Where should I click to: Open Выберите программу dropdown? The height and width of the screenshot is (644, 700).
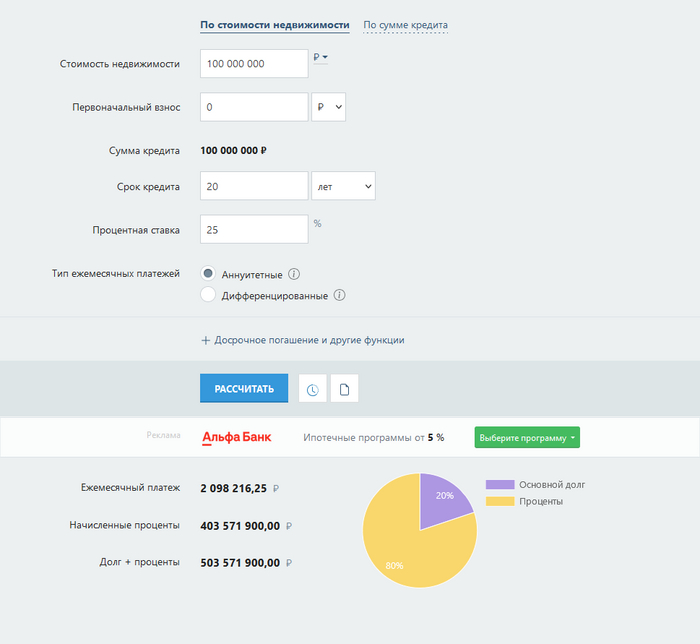pos(526,438)
